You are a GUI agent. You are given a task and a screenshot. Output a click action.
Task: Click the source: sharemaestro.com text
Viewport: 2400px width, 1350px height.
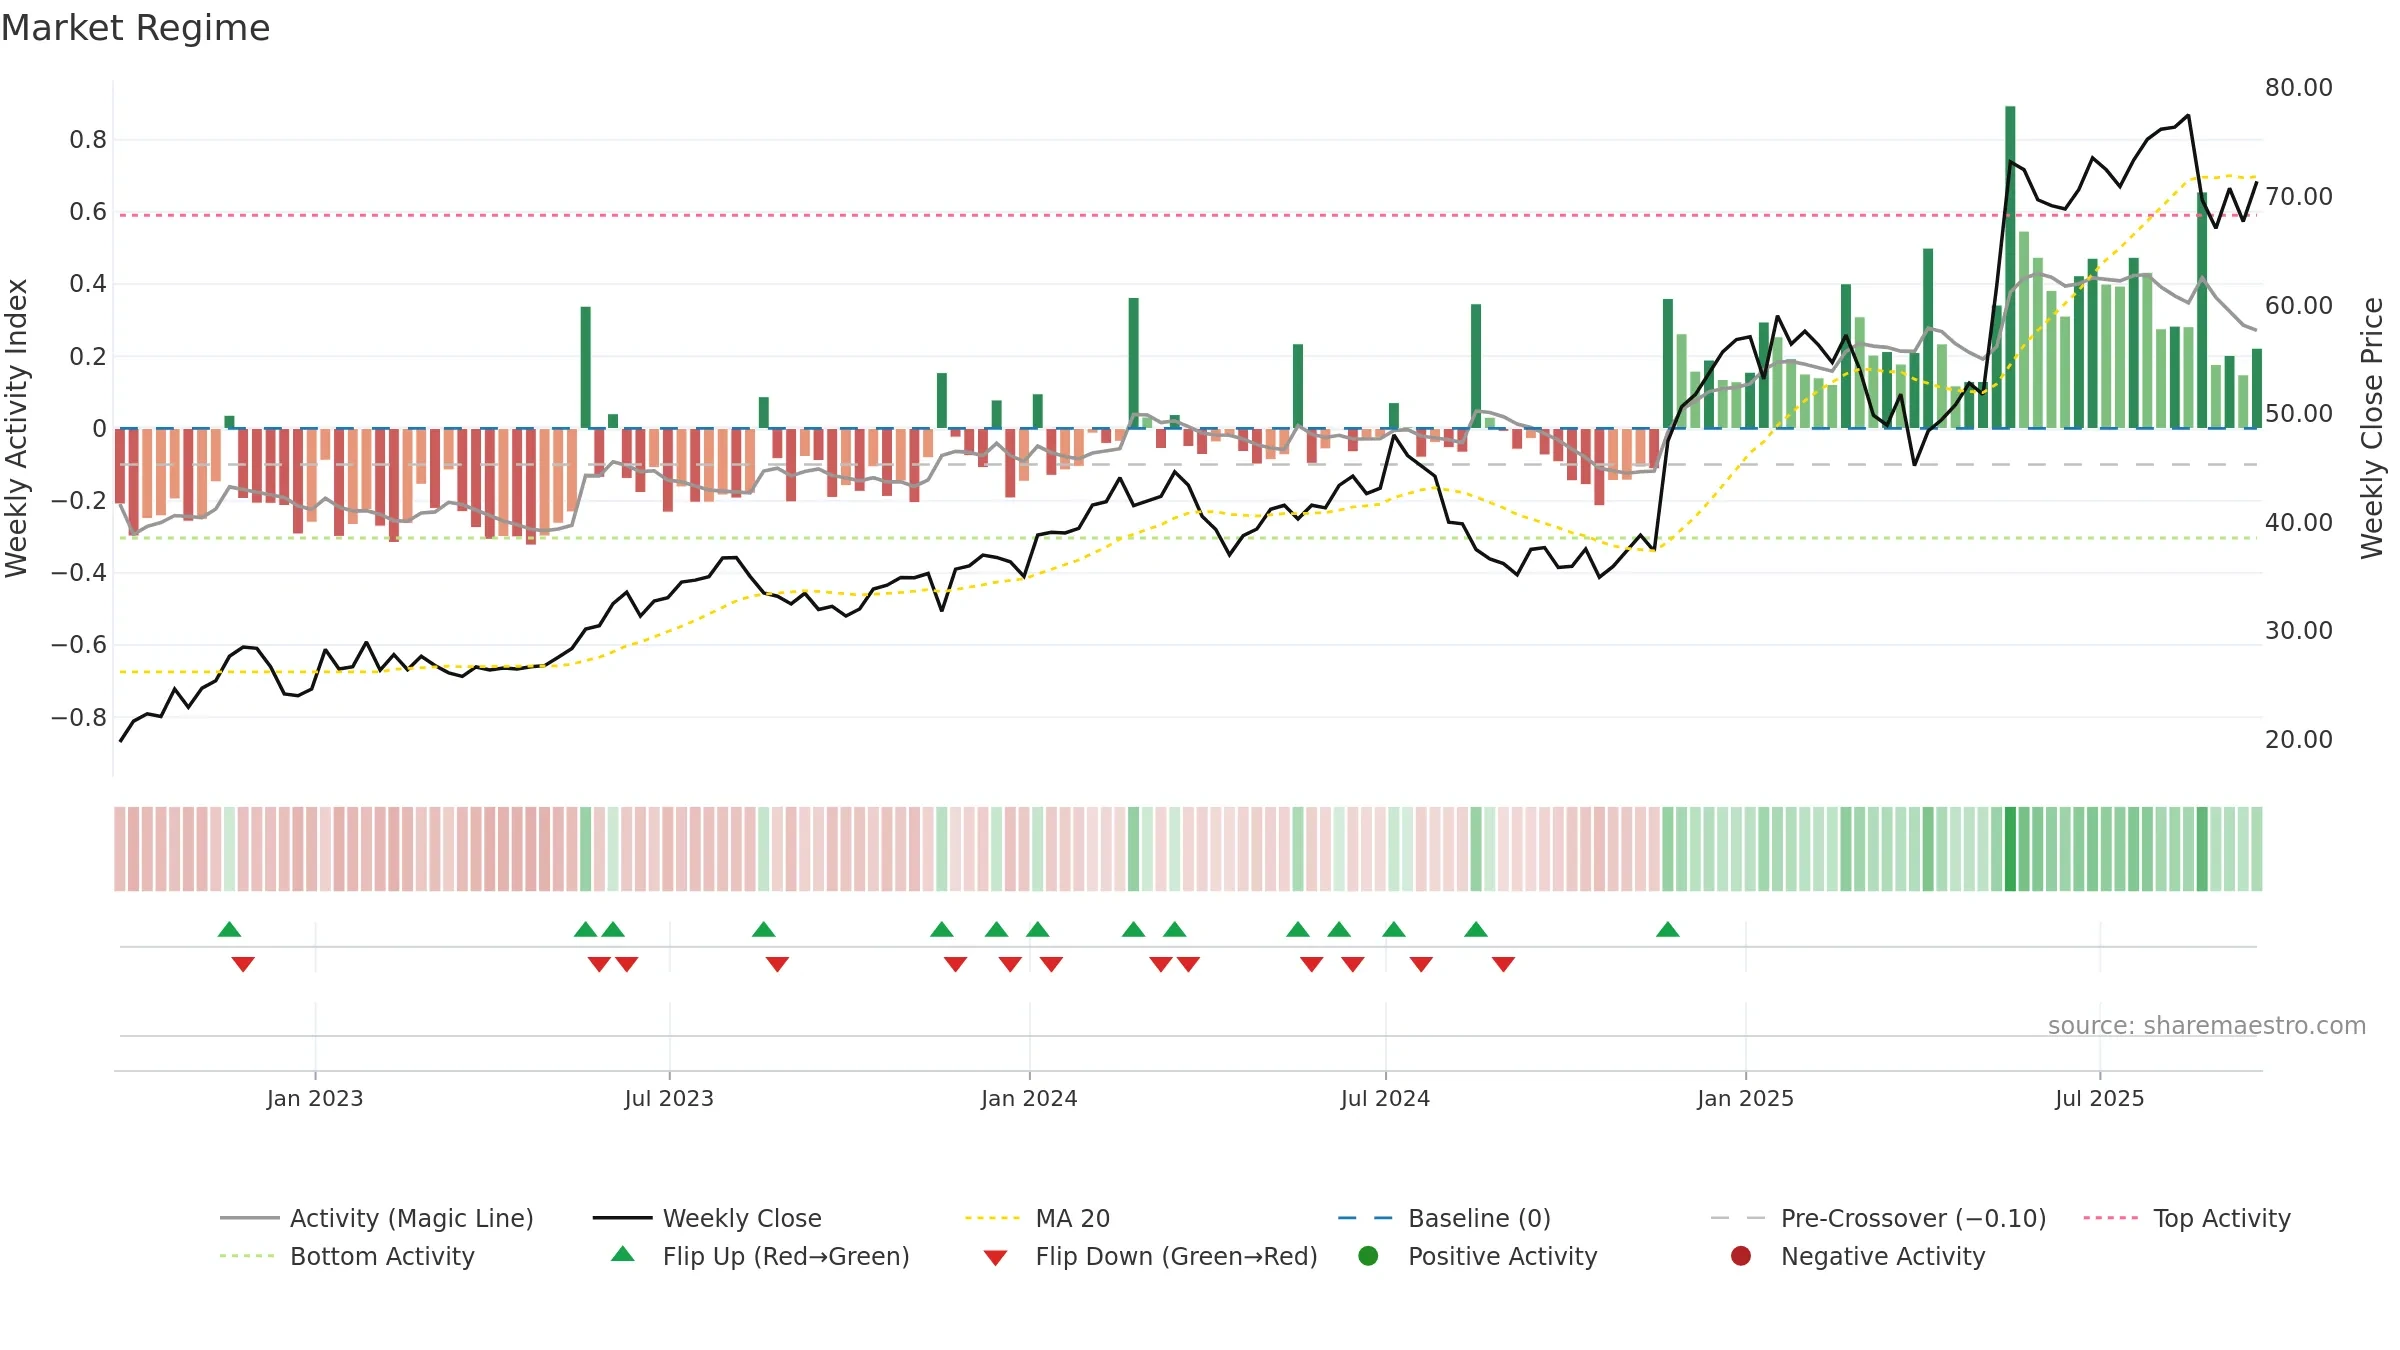point(2207,1025)
